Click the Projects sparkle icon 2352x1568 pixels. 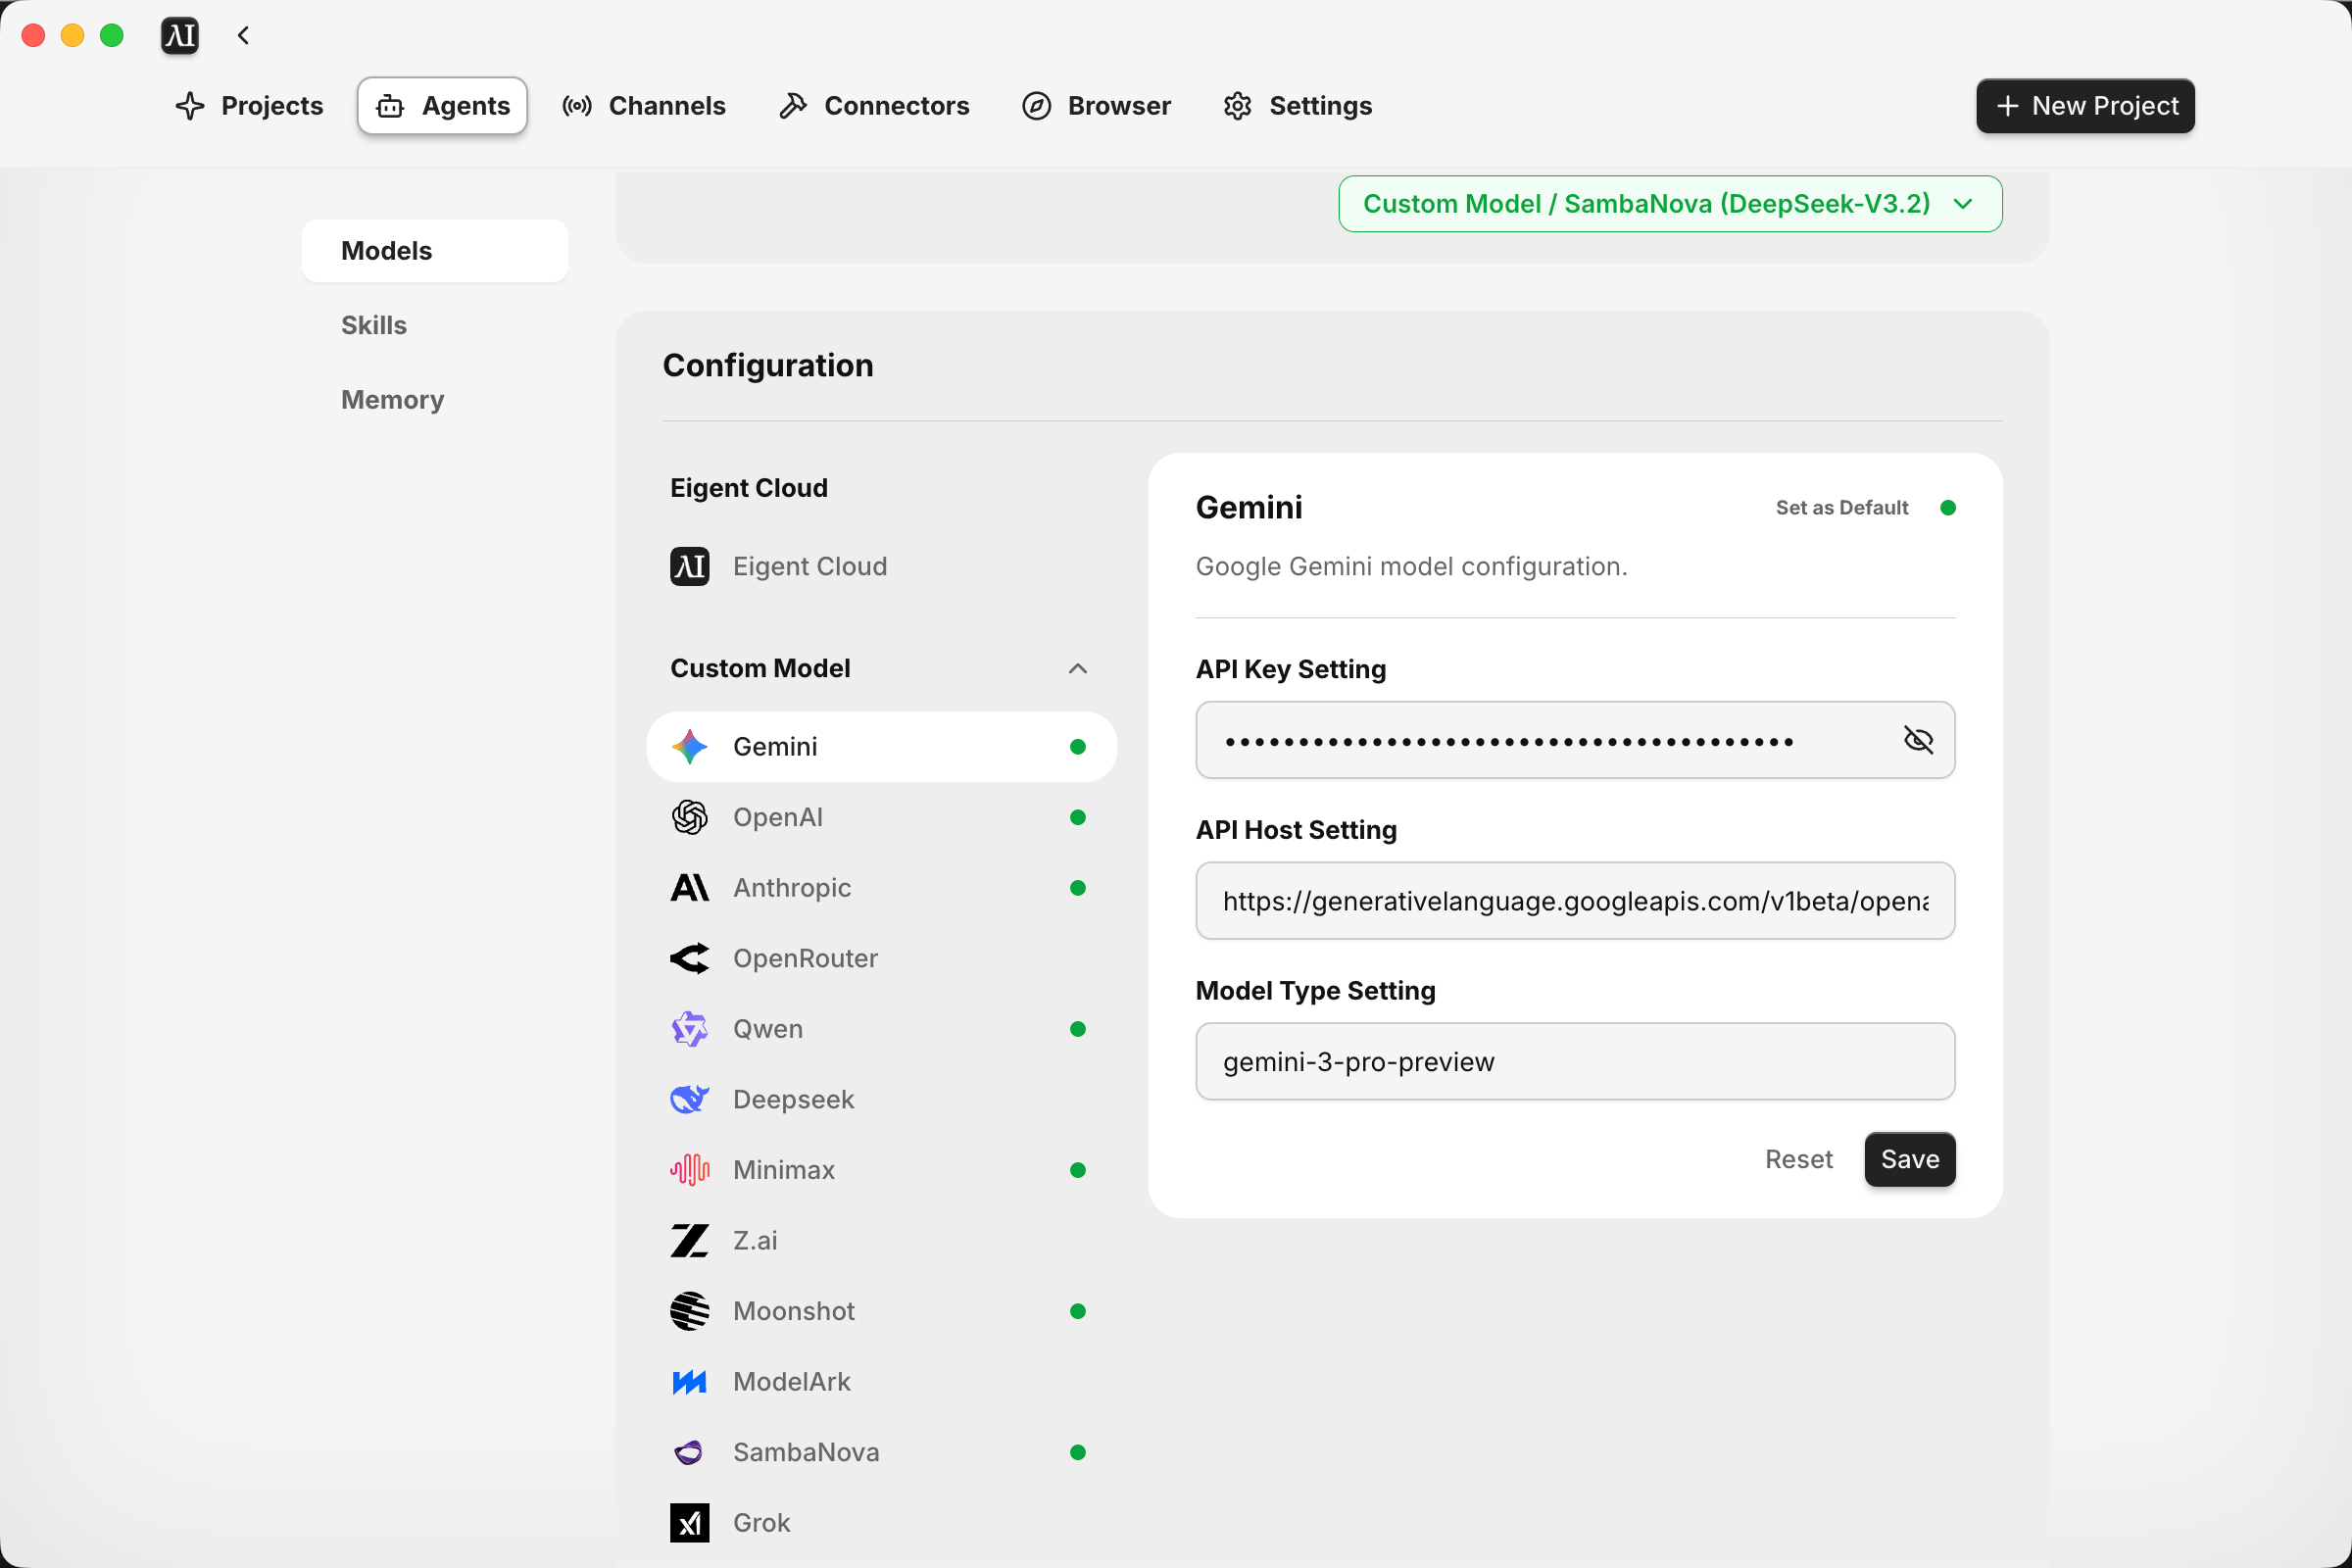(190, 106)
